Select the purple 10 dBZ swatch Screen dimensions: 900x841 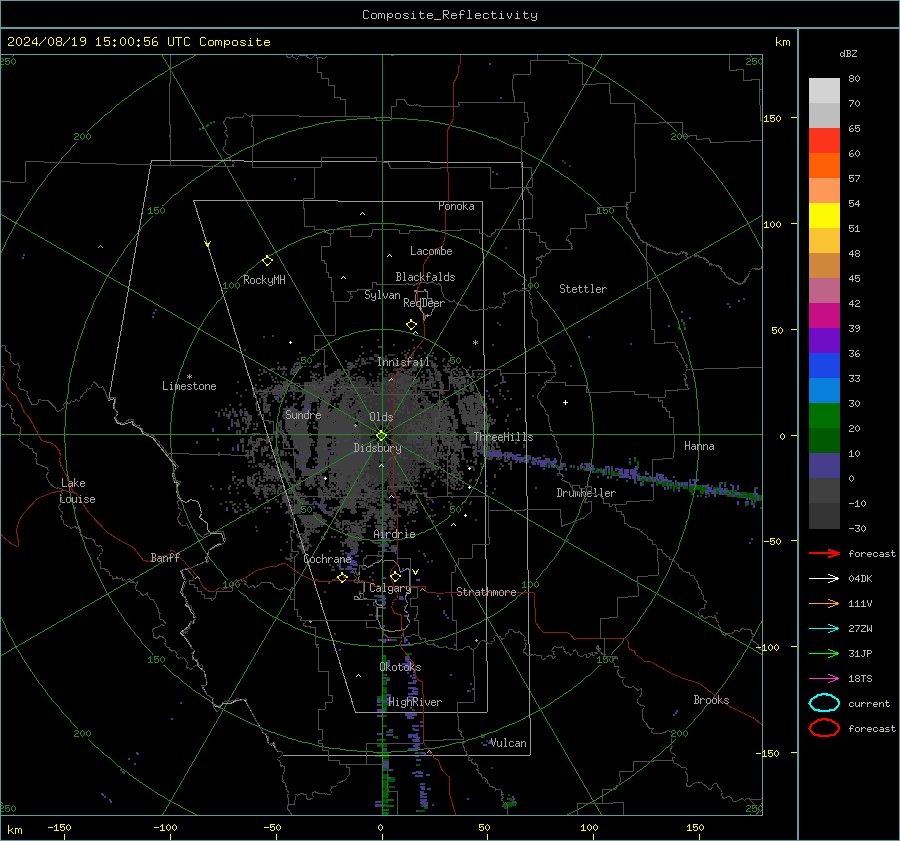click(824, 466)
